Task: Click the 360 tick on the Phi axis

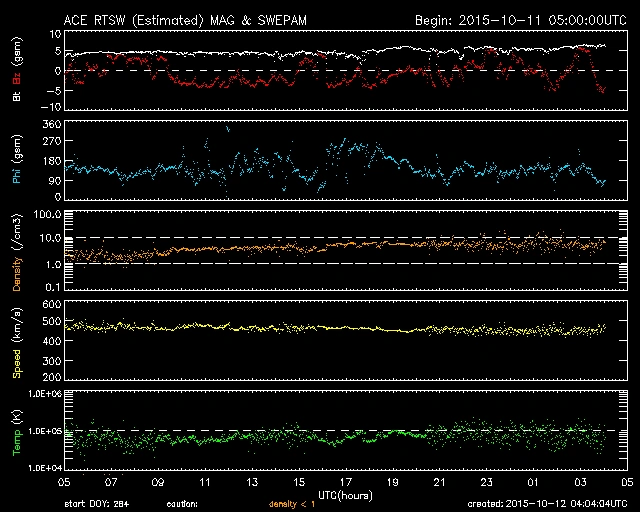Action: click(51, 124)
